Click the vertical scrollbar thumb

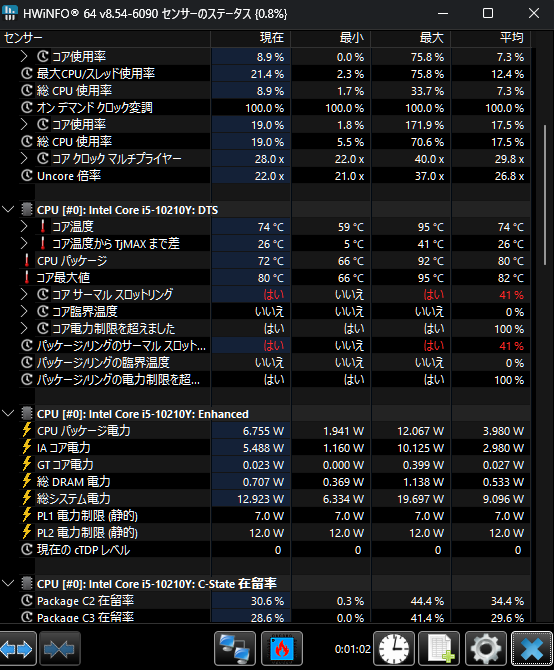tap(545, 195)
